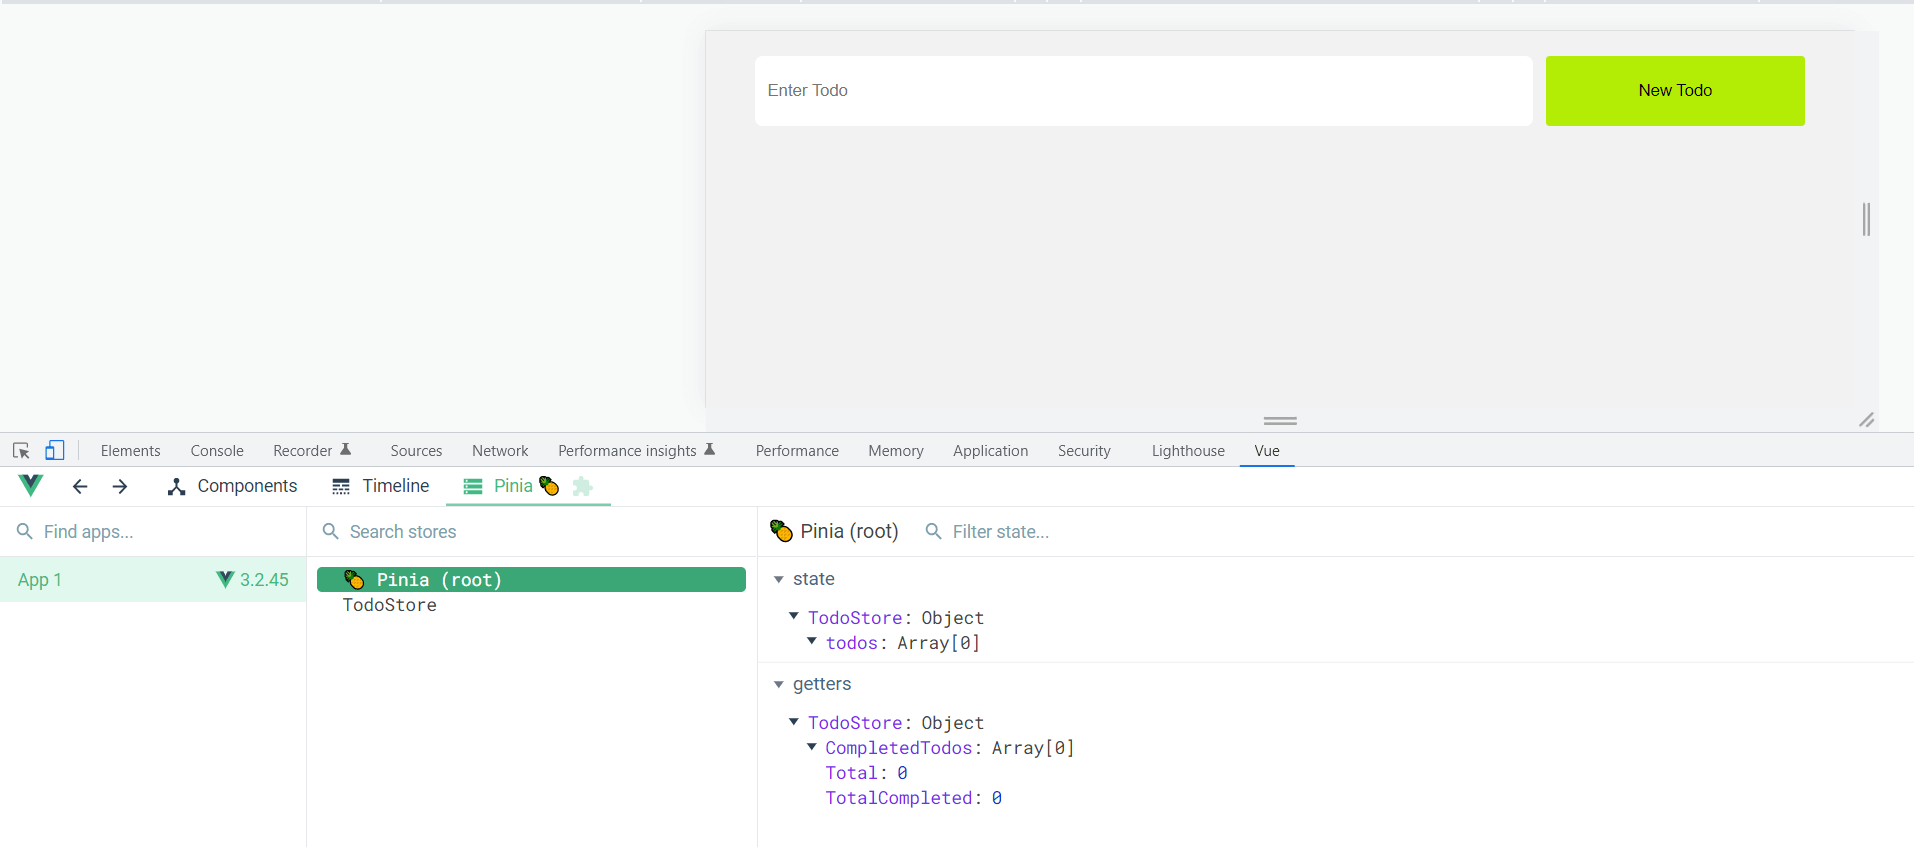Open the Lighthouse tab
Screen dimensions: 1914x847
[x=1188, y=451]
